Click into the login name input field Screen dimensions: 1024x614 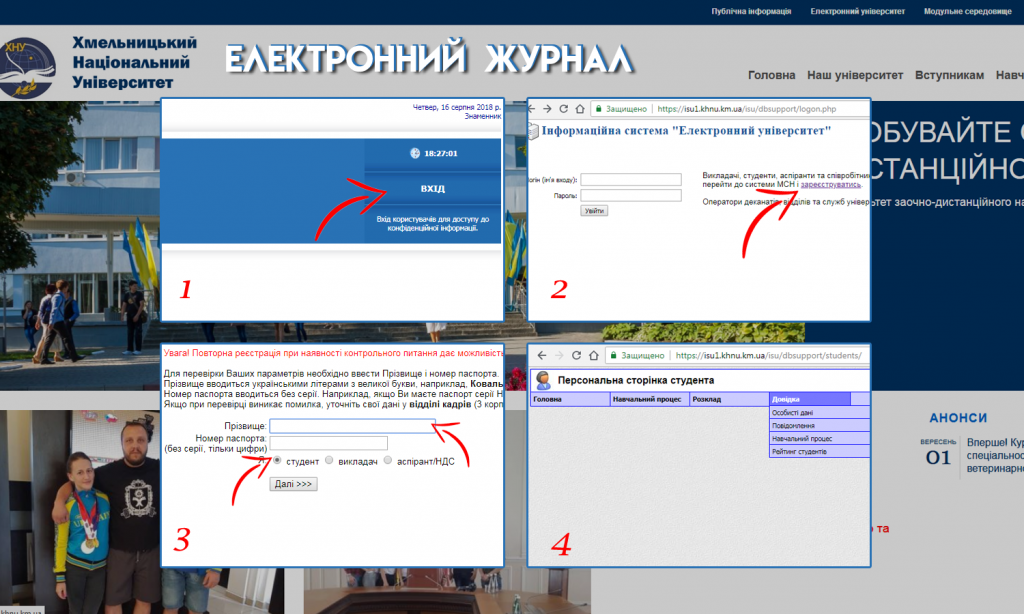click(x=631, y=180)
